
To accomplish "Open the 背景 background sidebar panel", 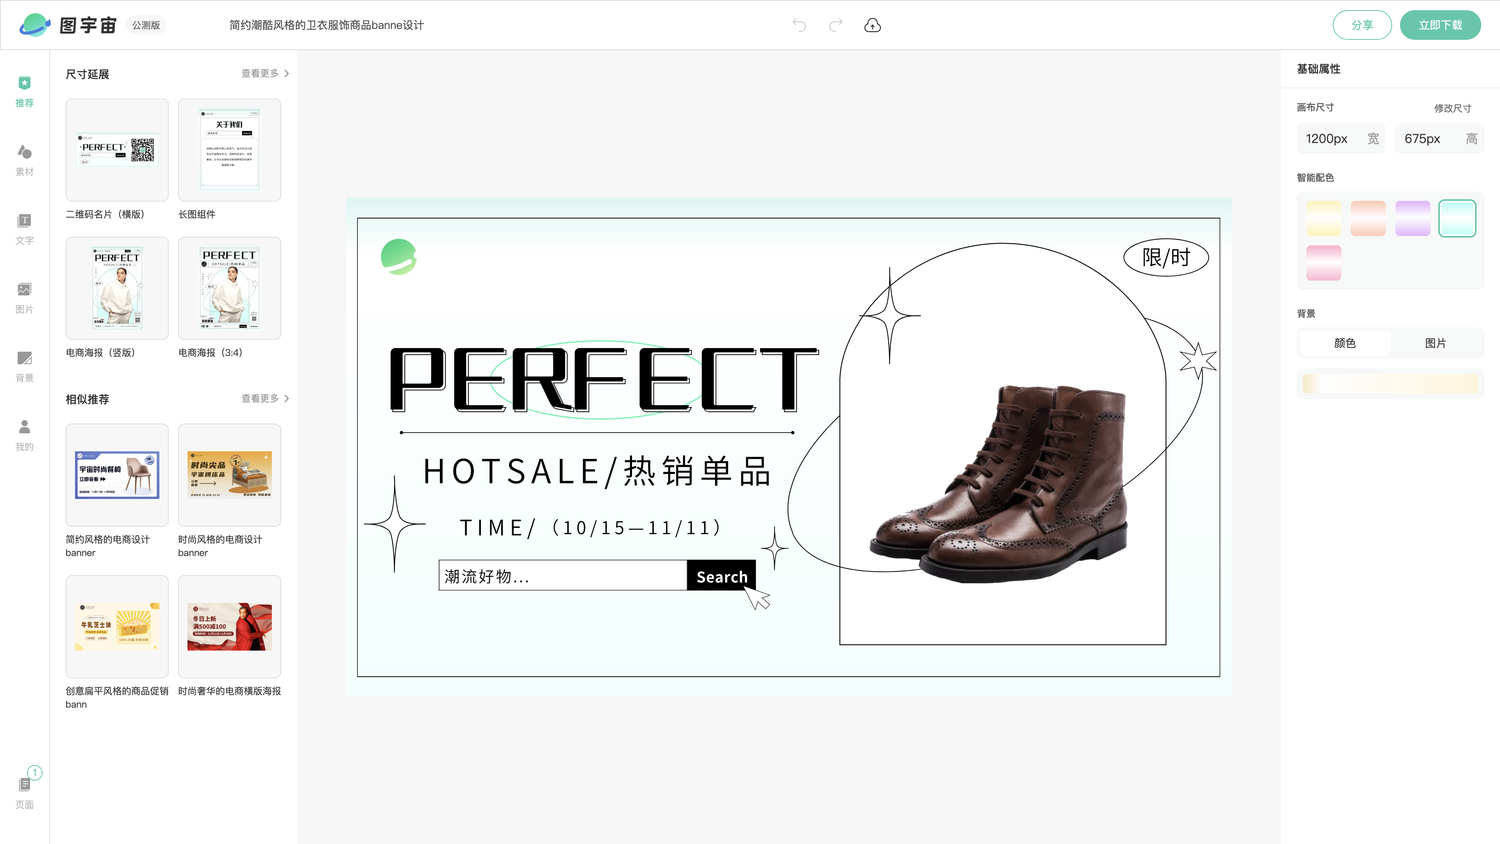I will [24, 366].
